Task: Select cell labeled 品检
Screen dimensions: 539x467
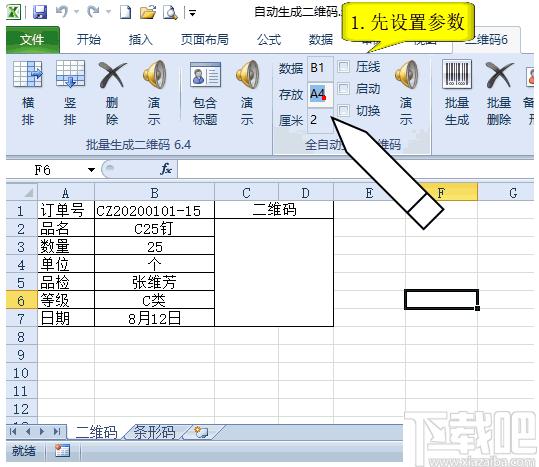Action: pos(66,282)
